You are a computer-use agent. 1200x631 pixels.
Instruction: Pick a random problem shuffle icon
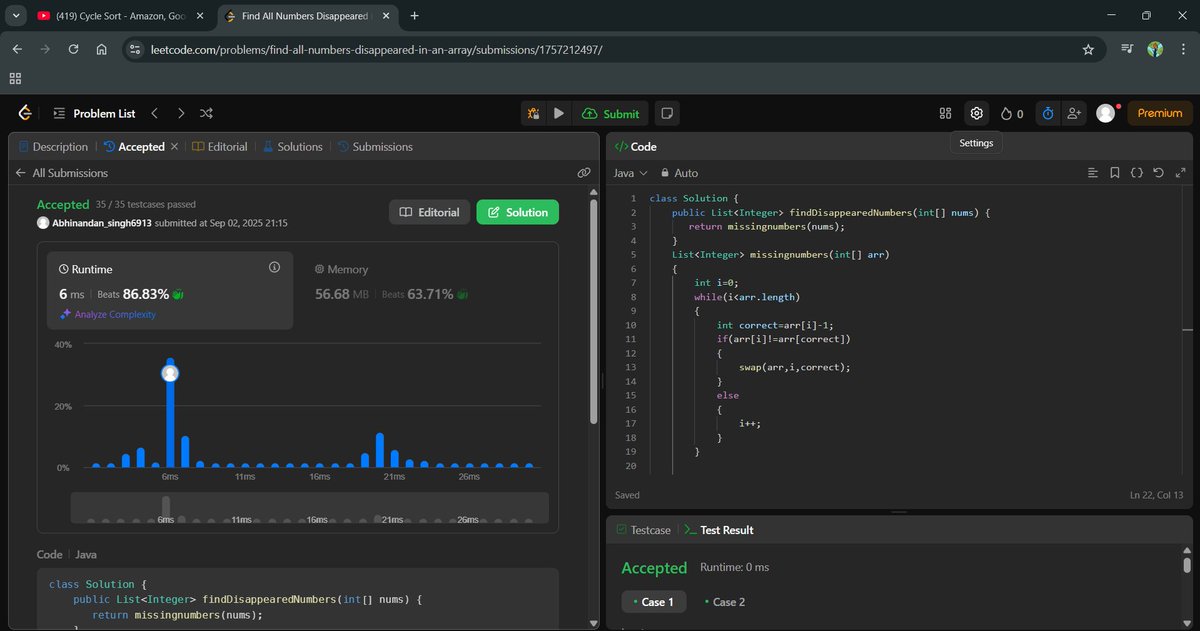point(206,113)
